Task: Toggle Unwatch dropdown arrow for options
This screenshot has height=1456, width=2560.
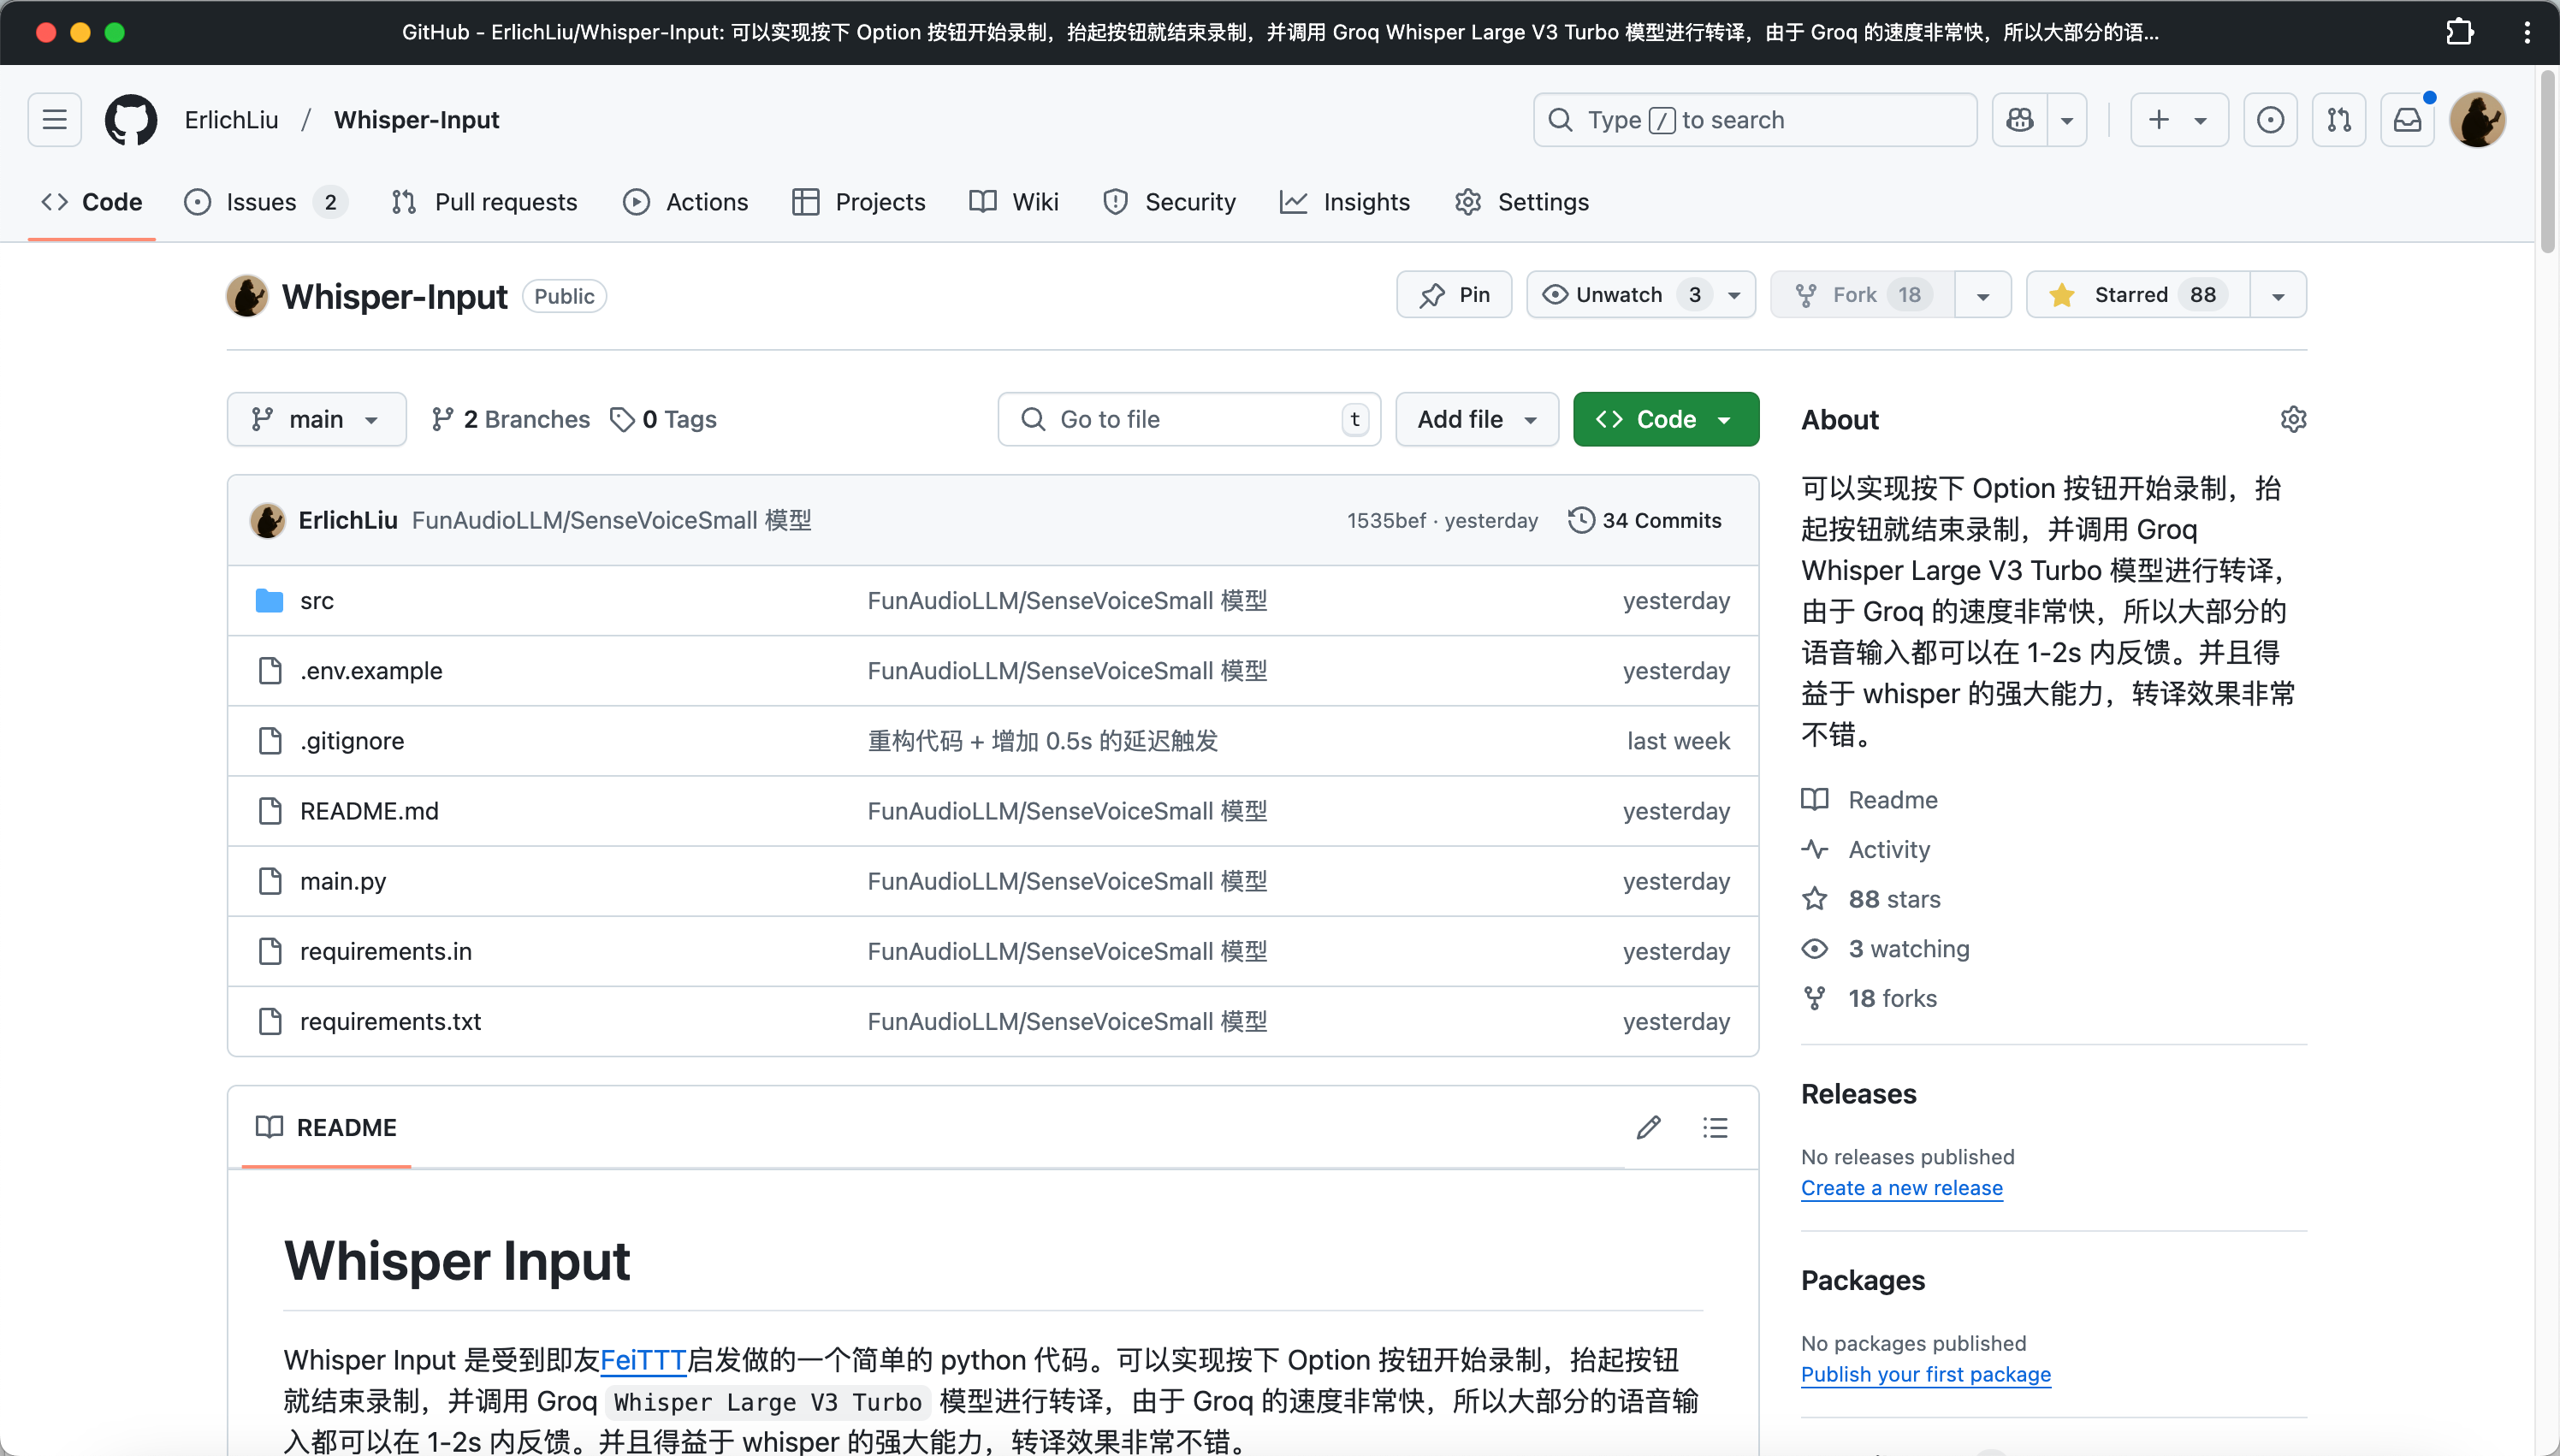Action: click(x=1735, y=293)
